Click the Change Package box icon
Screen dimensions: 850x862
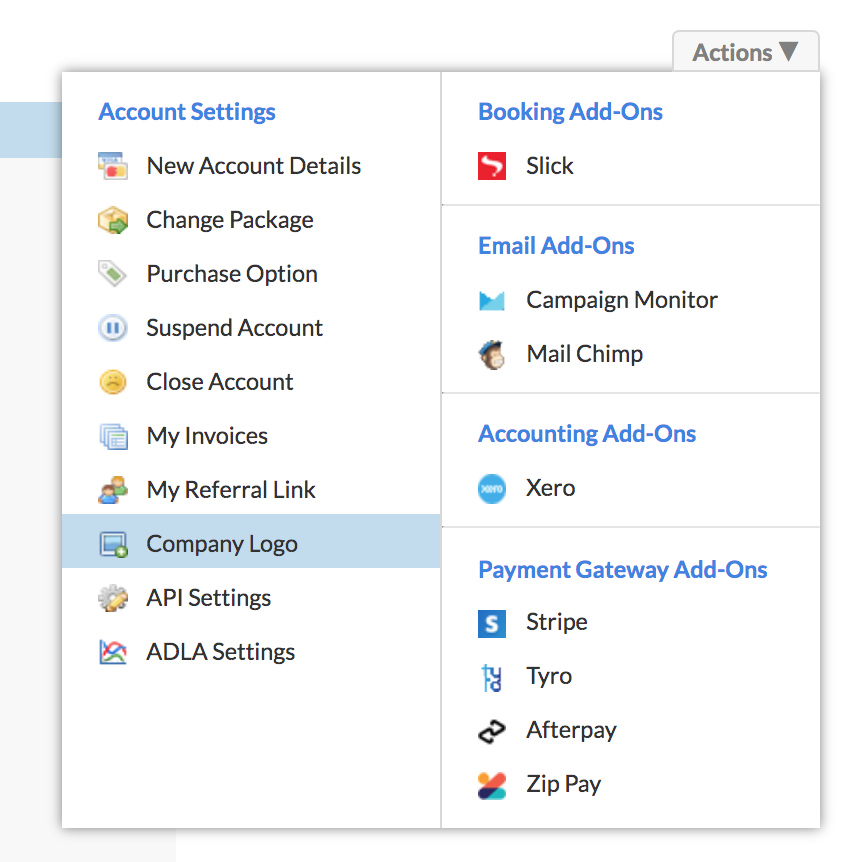[x=113, y=220]
